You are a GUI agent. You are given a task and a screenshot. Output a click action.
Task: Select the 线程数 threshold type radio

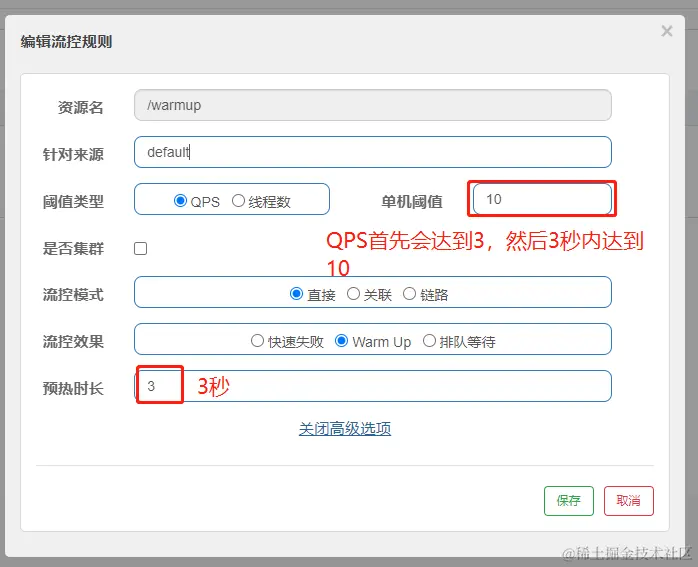[238, 201]
